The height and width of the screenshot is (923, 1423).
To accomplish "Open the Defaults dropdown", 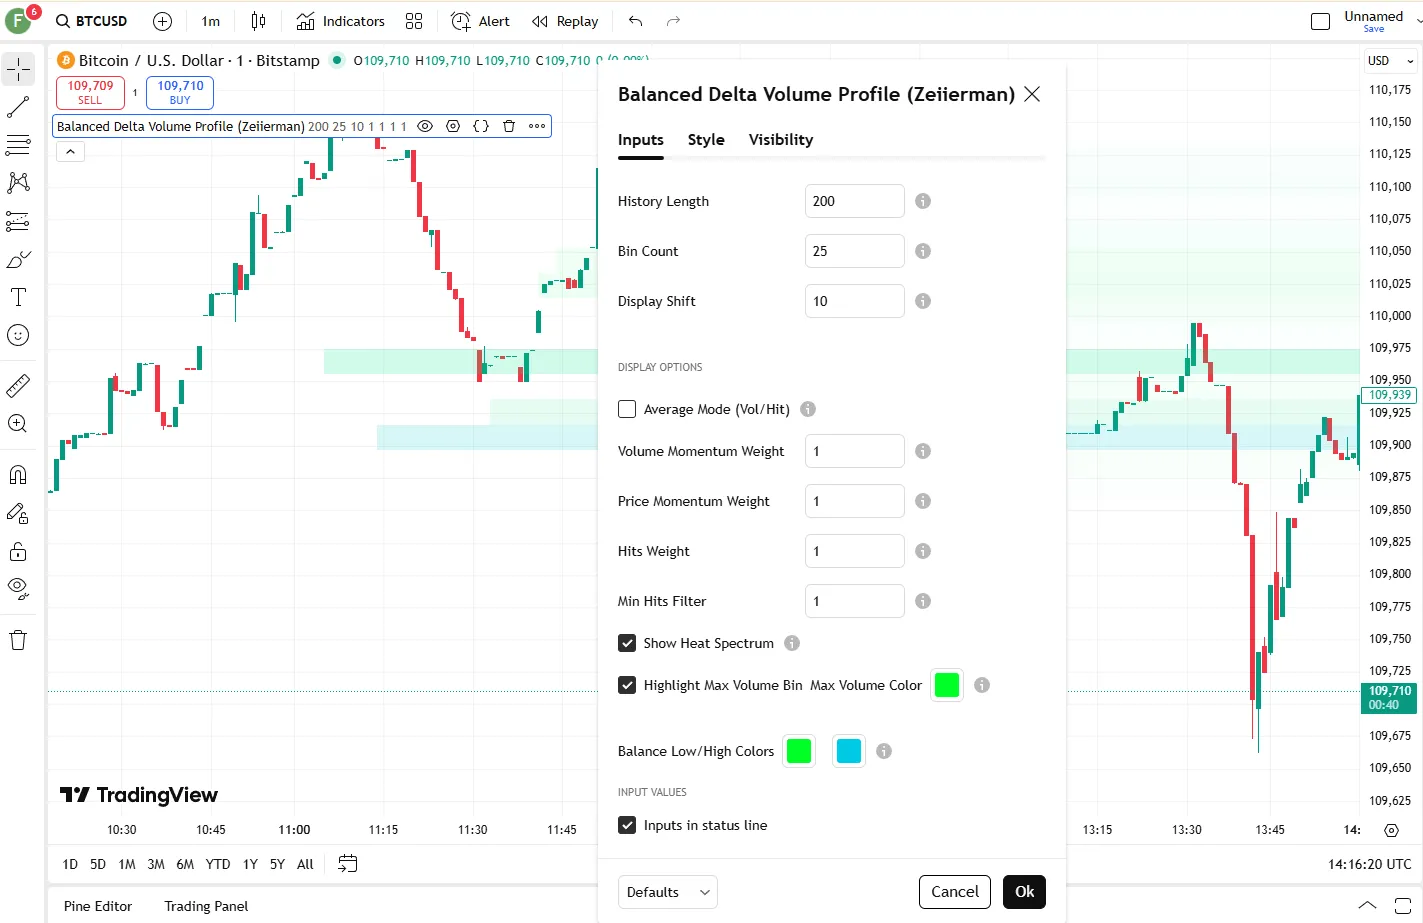I will pos(668,892).
